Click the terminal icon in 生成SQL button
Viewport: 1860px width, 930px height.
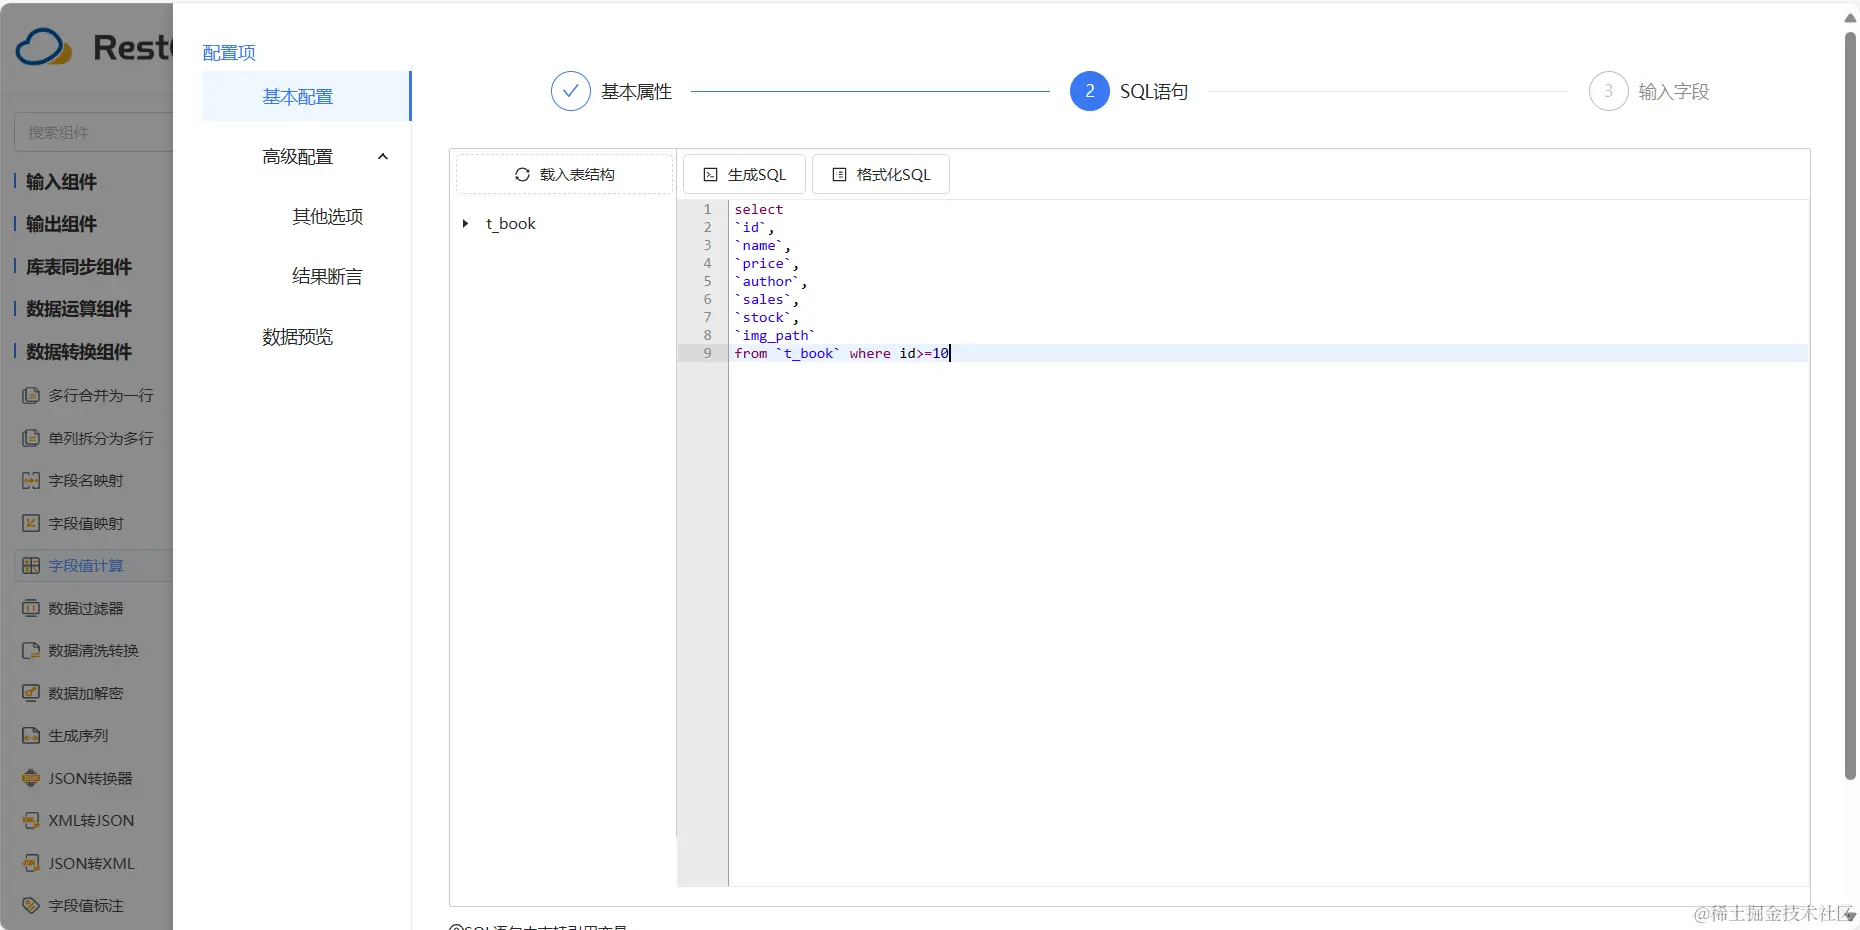point(710,174)
